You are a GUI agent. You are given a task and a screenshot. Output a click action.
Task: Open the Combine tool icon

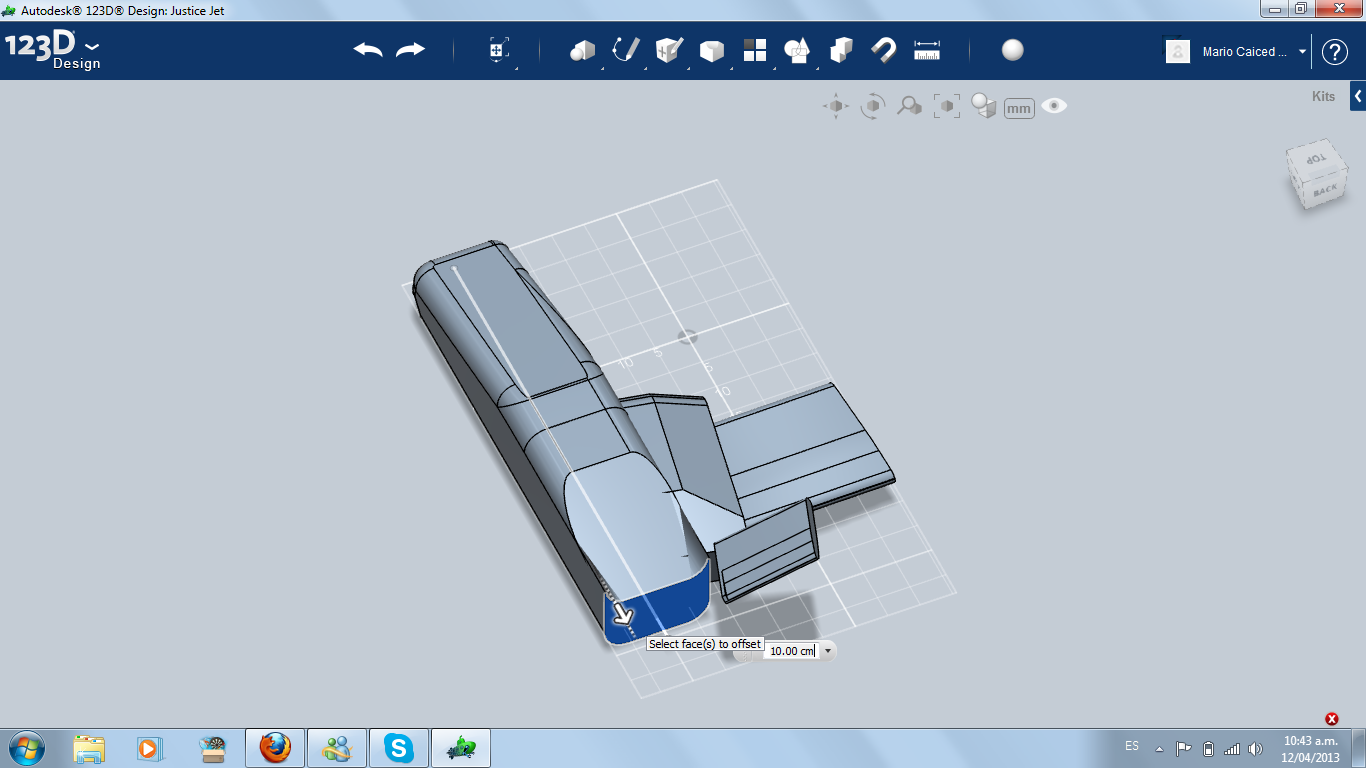click(x=841, y=50)
